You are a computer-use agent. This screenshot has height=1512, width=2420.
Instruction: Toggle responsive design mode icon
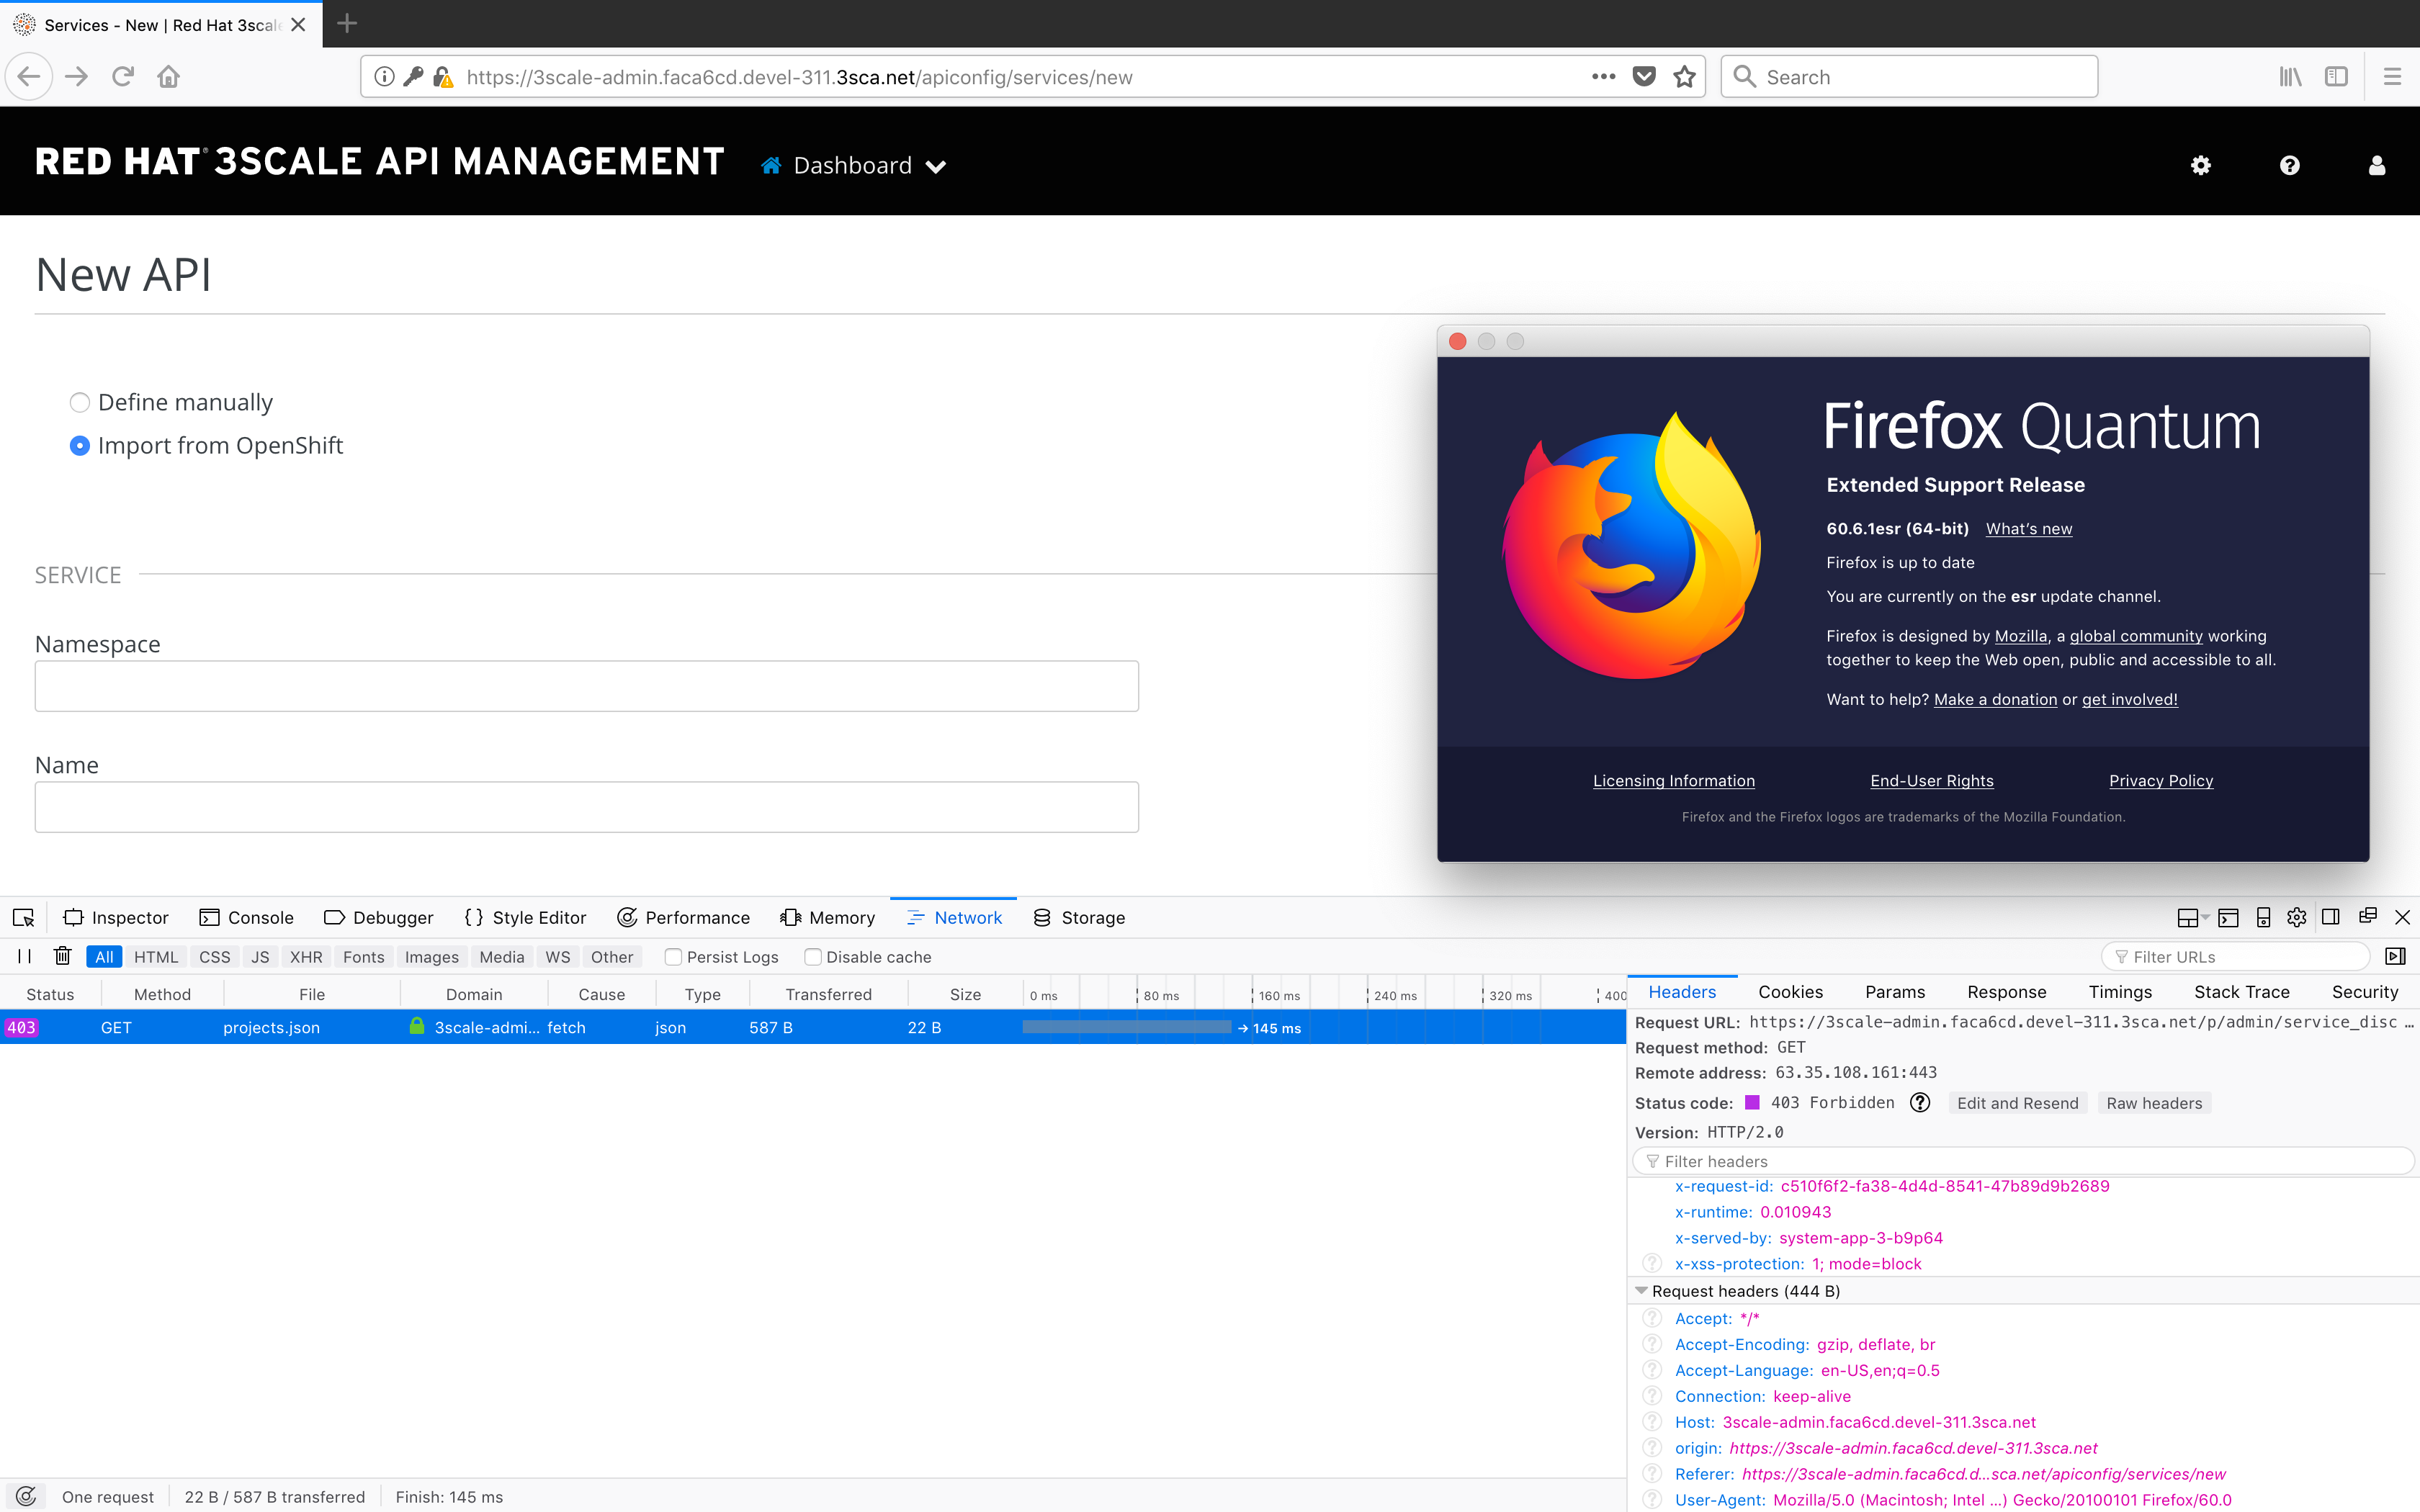[x=2263, y=917]
